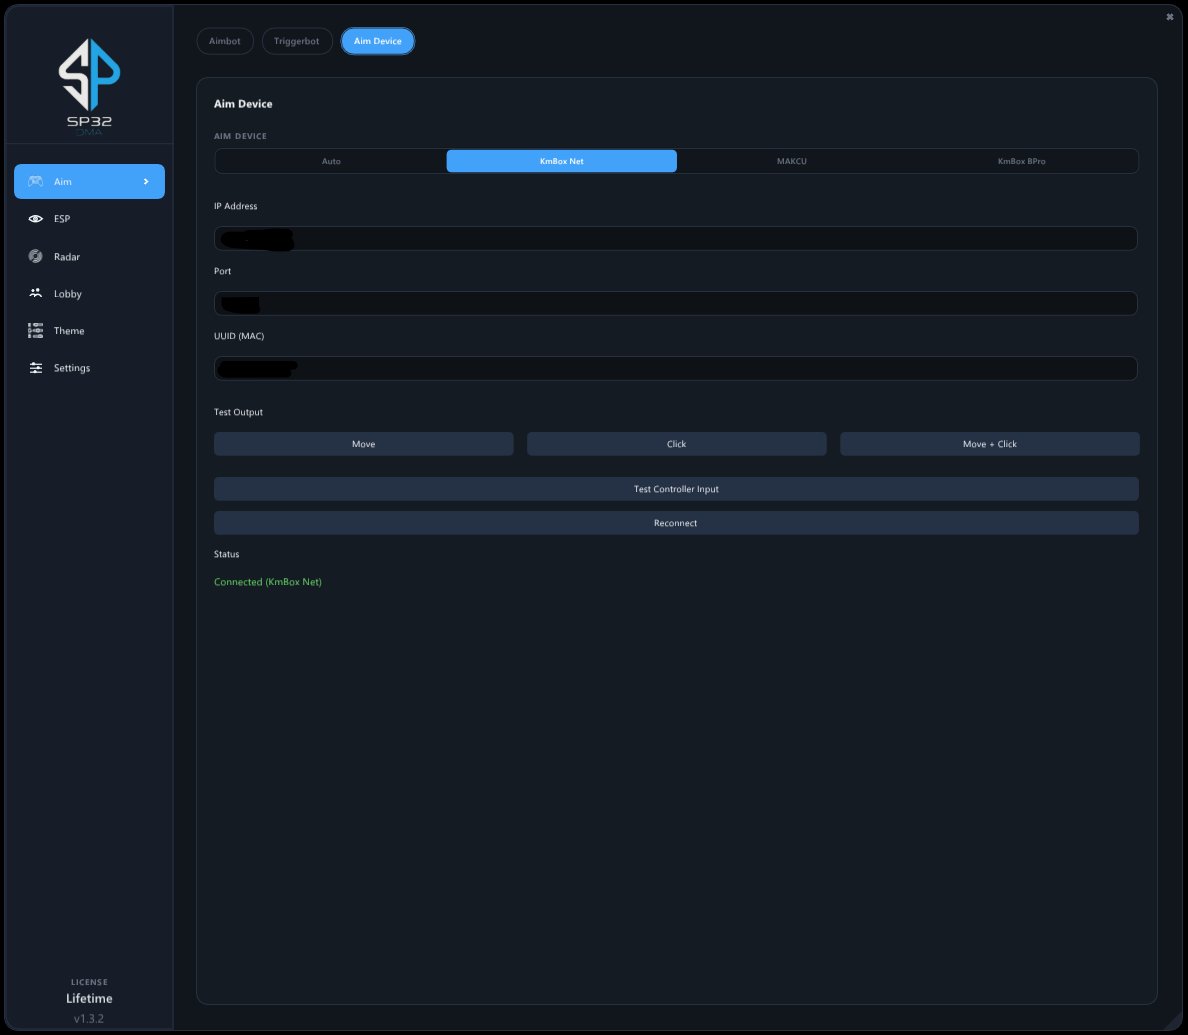Select Auto as aim device
Viewport: 1188px width, 1035px height.
click(x=331, y=161)
